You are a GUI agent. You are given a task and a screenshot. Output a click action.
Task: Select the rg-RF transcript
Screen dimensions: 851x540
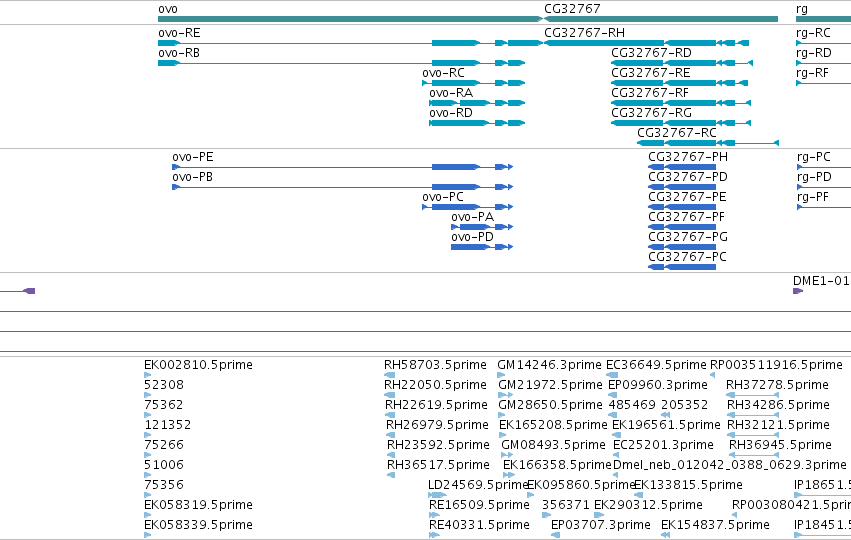[x=823, y=83]
